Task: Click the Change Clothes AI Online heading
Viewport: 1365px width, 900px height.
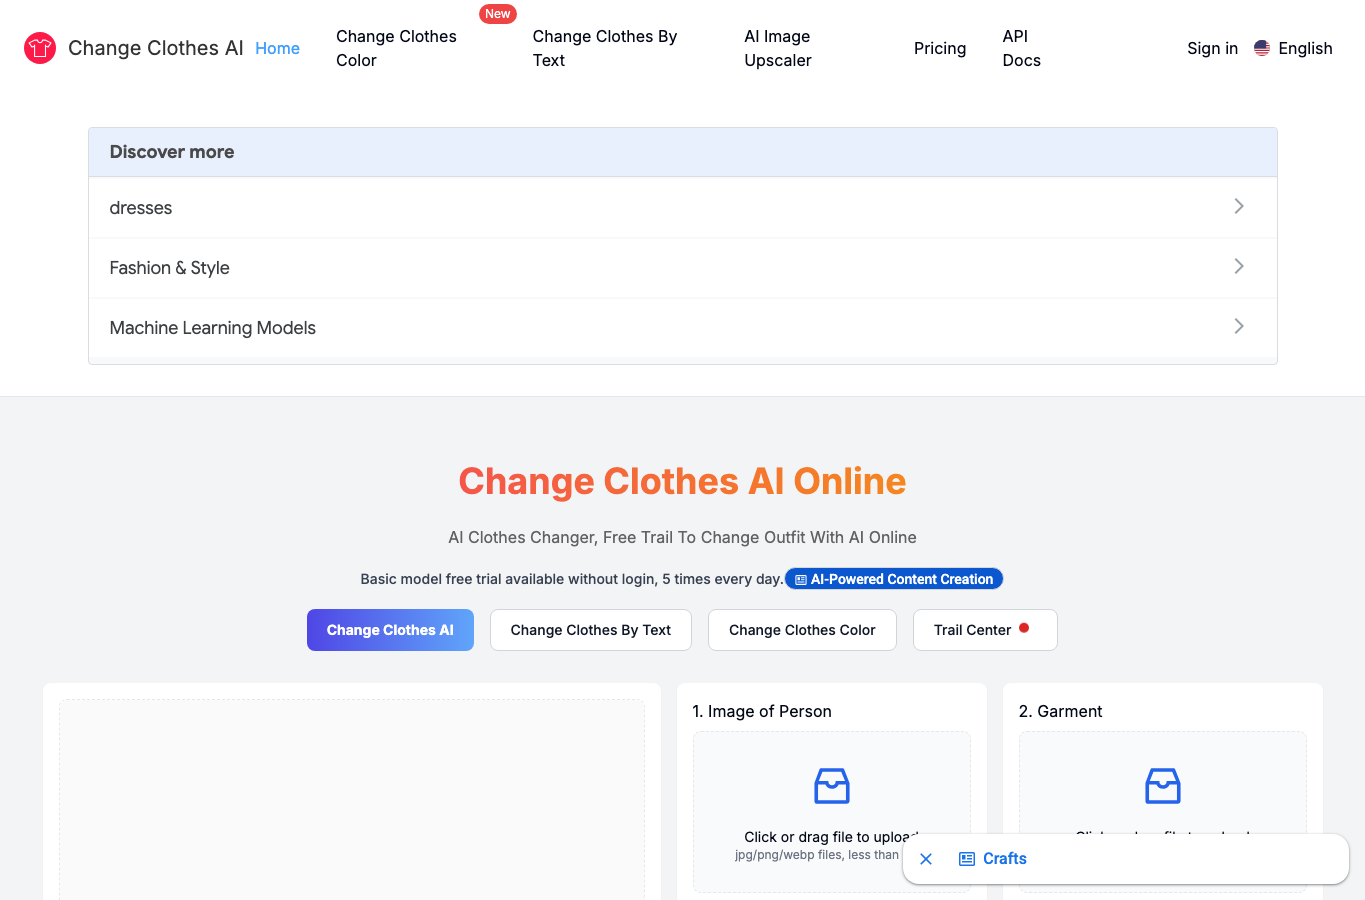Action: pyautogui.click(x=682, y=481)
